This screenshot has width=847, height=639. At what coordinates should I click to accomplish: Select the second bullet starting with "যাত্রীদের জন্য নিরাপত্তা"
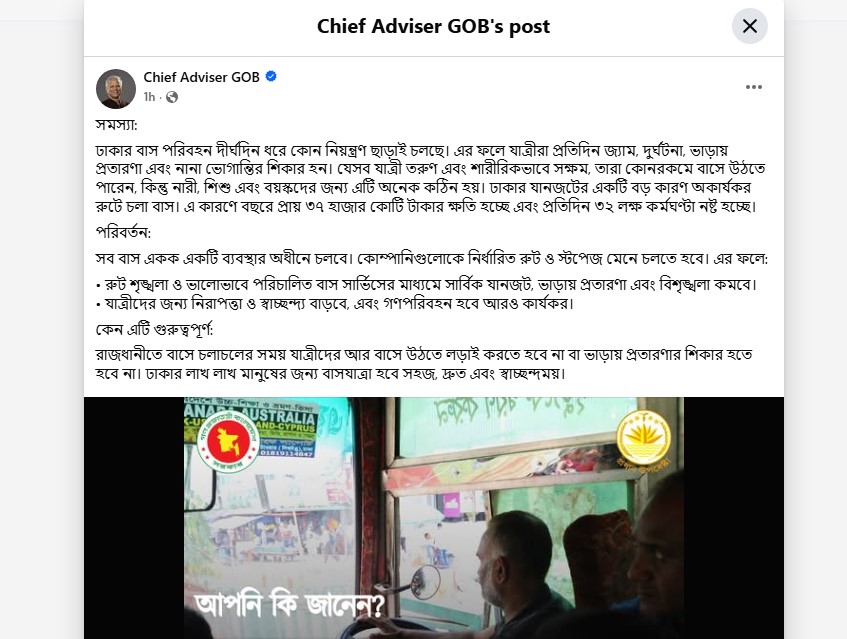pos(334,304)
